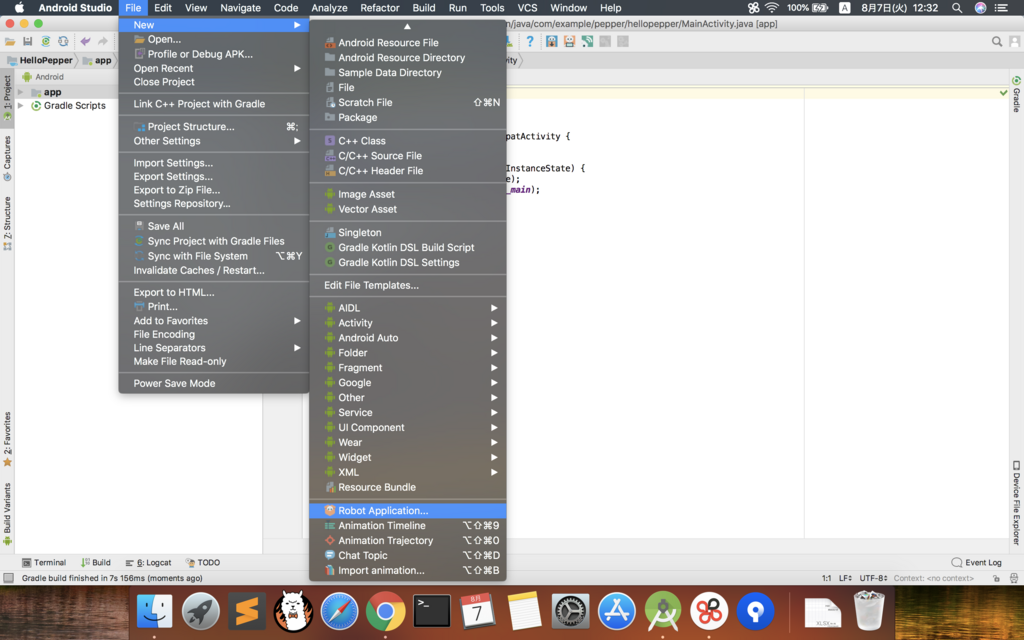Choose Android Resource File
This screenshot has width=1024, height=640.
408,42
